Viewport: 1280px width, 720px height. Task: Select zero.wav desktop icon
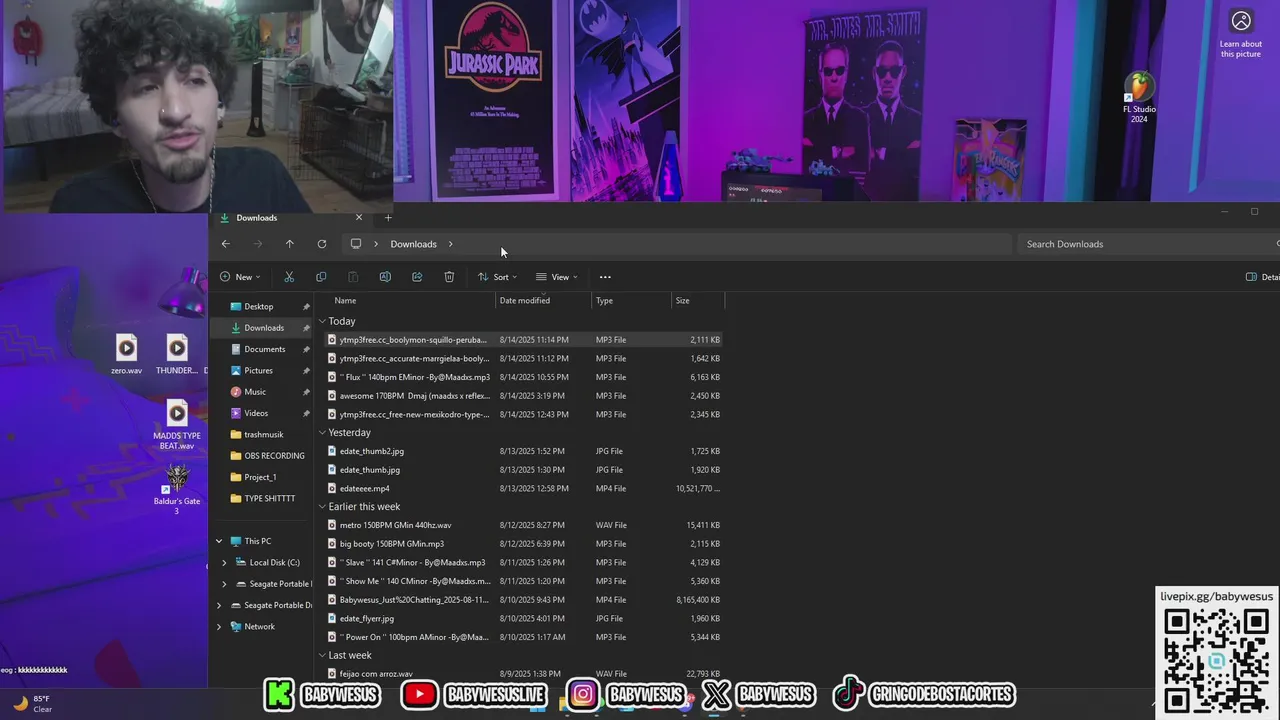[x=126, y=354]
